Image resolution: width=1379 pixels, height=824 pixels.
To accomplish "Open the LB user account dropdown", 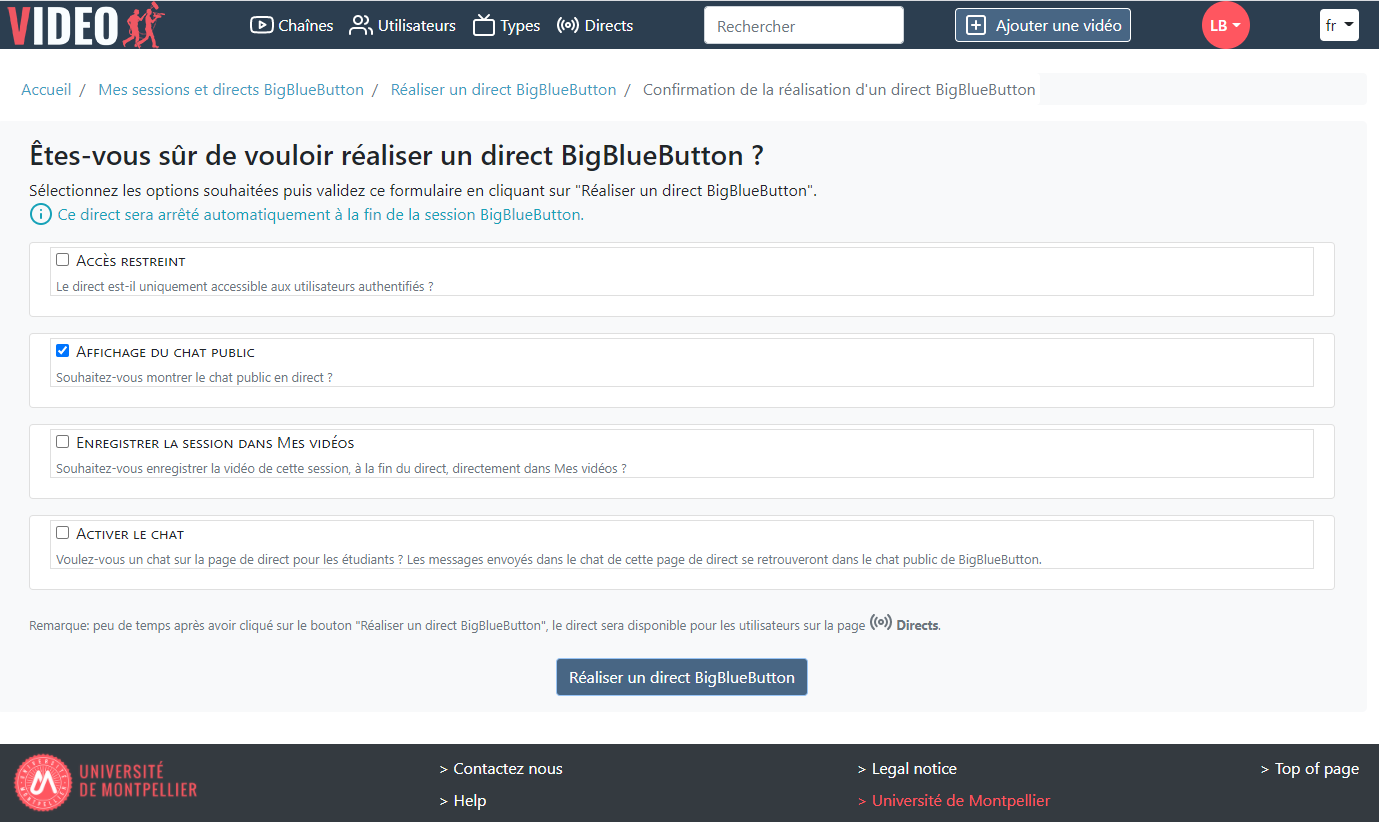I will coord(1225,26).
